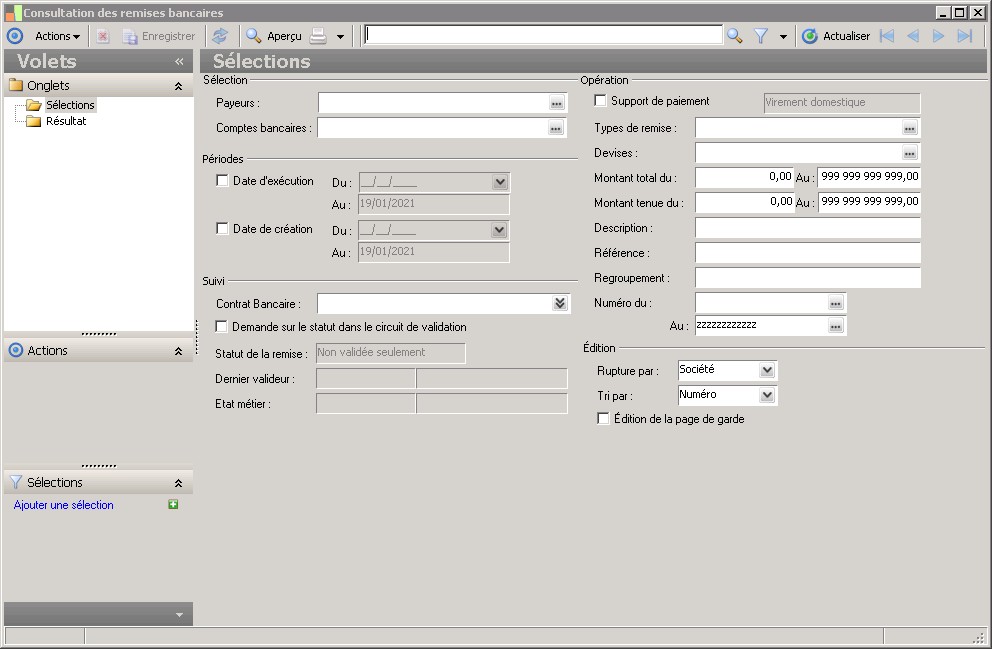Collapse the Onglets section header
Image resolution: width=992 pixels, height=649 pixels.
click(x=178, y=86)
